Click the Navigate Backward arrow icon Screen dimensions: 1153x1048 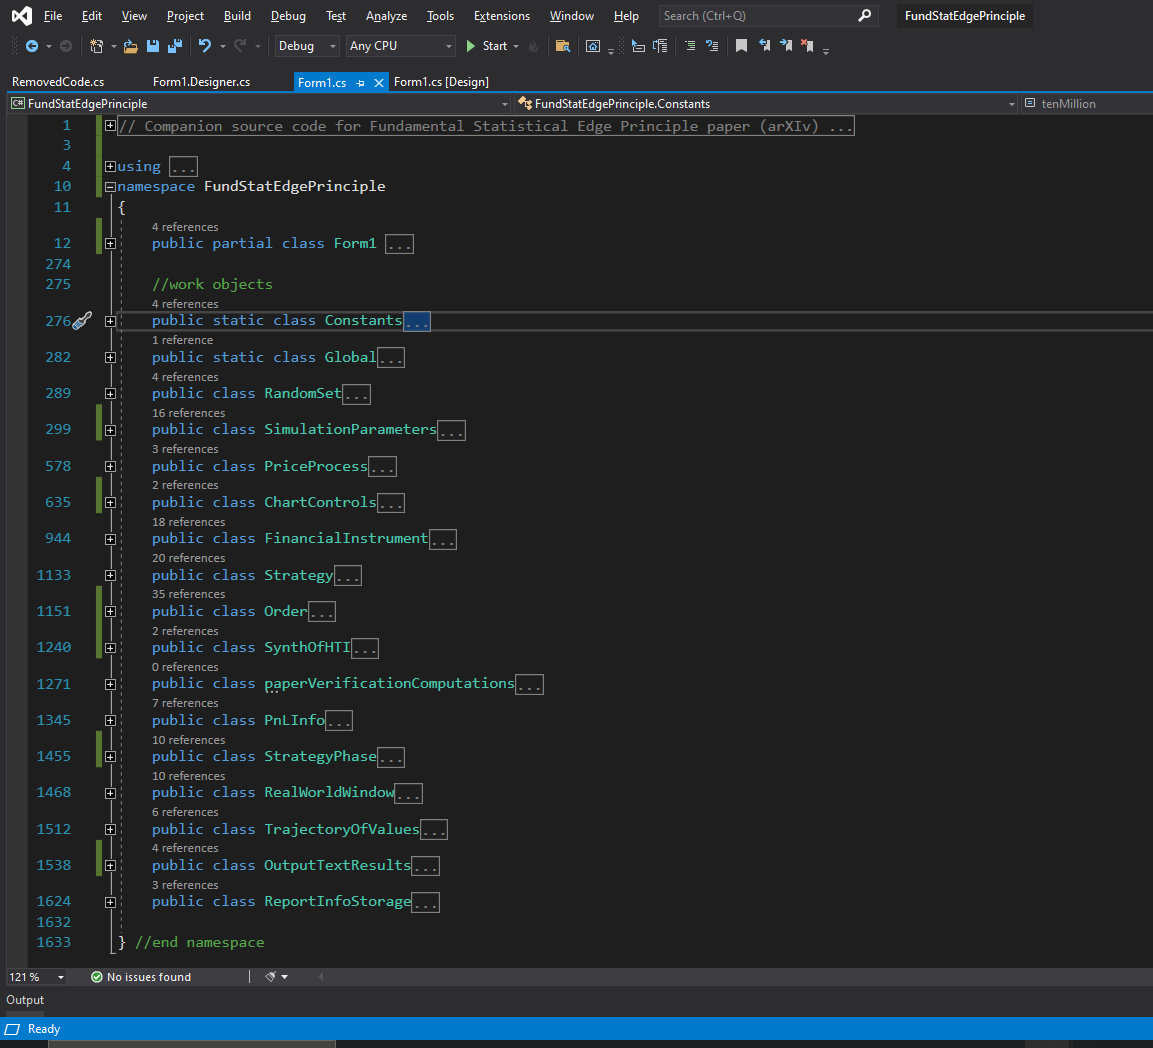click(x=32, y=46)
